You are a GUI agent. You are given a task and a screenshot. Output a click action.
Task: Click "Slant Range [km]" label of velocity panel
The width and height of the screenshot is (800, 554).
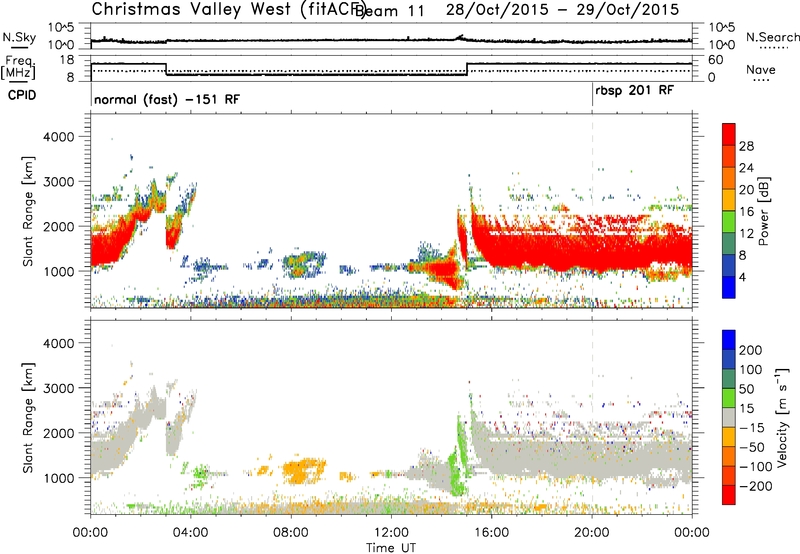pyautogui.click(x=28, y=417)
